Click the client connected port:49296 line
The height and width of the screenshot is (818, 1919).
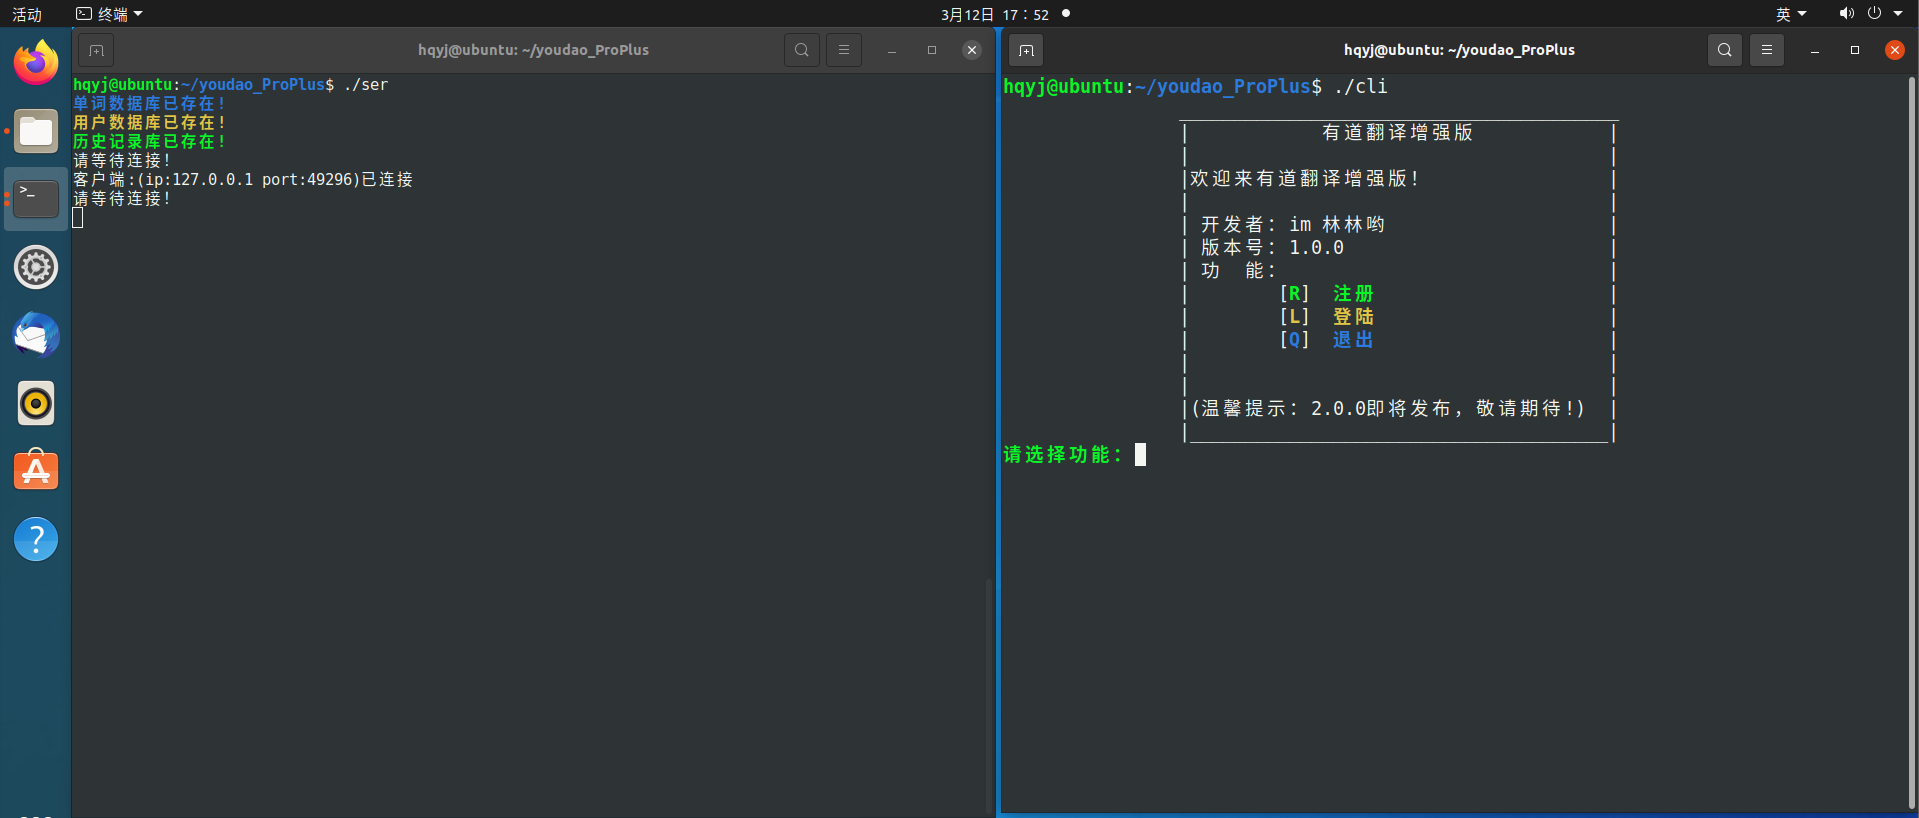243,180
